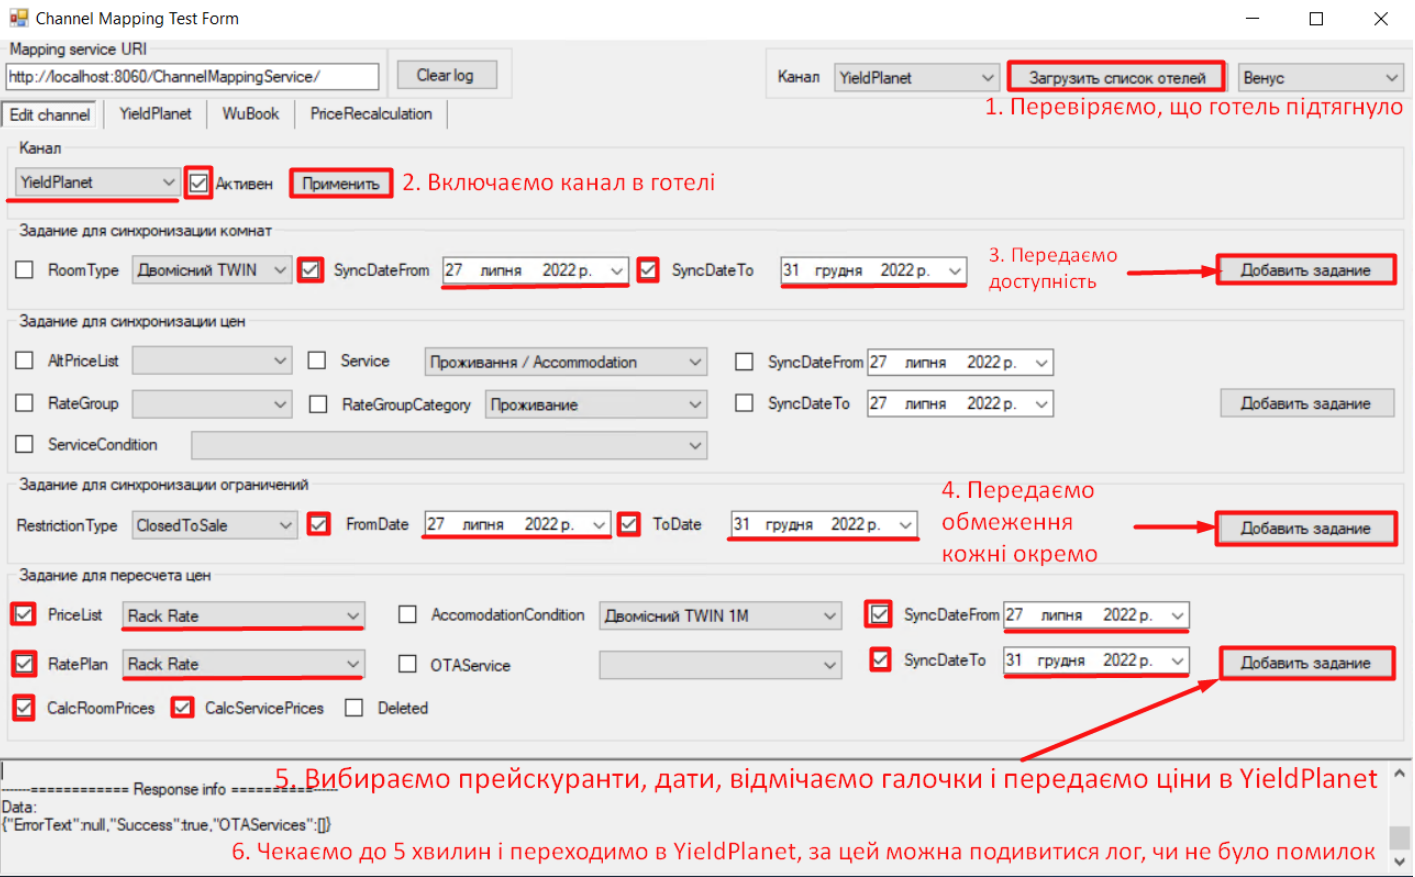Image resolution: width=1415 pixels, height=877 pixels.
Task: Open the PriceRecalculation tab
Action: (x=371, y=114)
